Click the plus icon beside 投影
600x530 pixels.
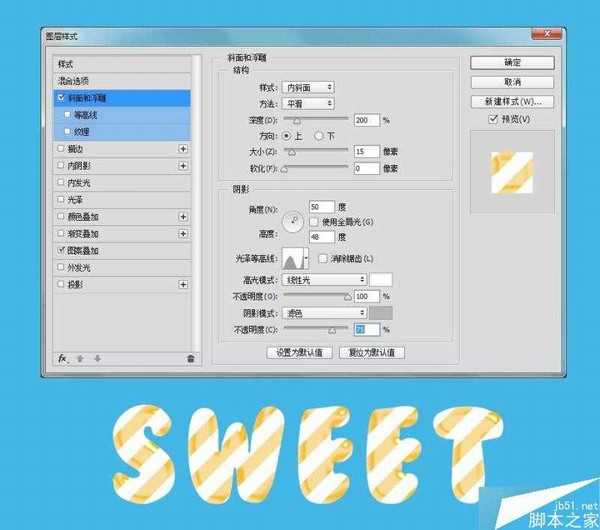tap(183, 285)
